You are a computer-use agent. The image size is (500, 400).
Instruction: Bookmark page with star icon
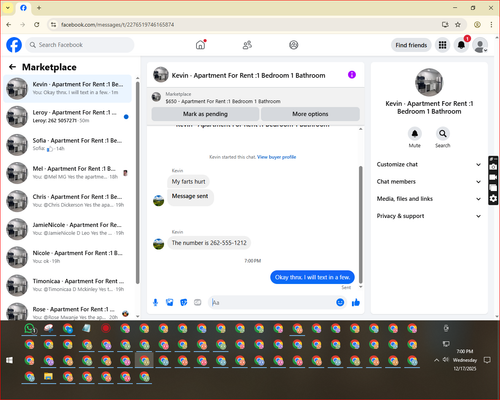[x=458, y=25]
